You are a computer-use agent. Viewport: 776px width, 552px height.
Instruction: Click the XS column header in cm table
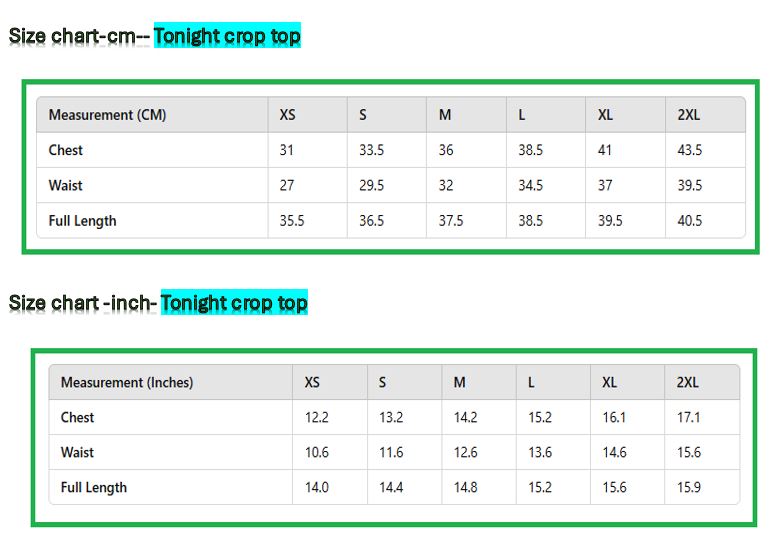coord(288,115)
